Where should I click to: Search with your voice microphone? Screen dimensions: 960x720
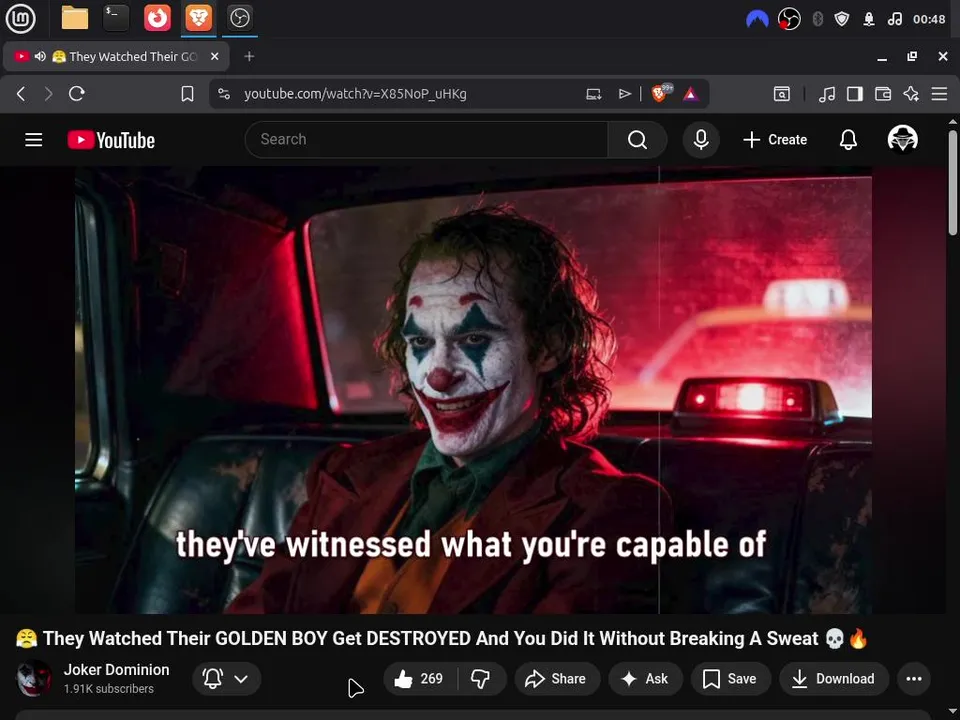701,140
